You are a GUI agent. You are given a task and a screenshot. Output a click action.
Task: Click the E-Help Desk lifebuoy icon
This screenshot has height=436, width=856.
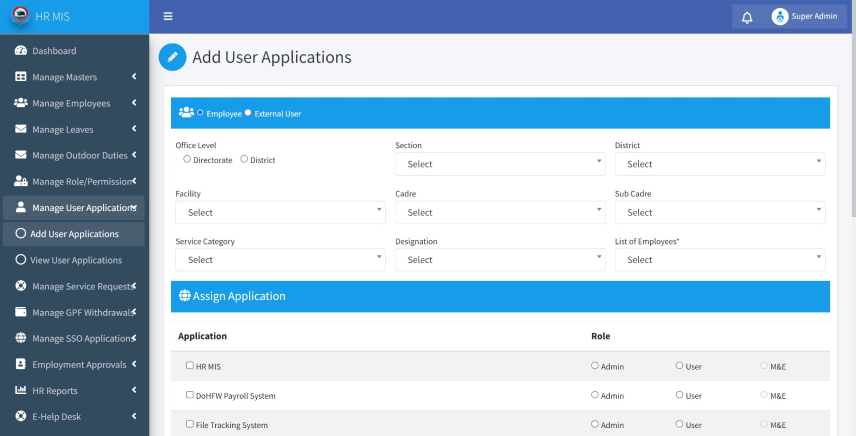(21, 416)
